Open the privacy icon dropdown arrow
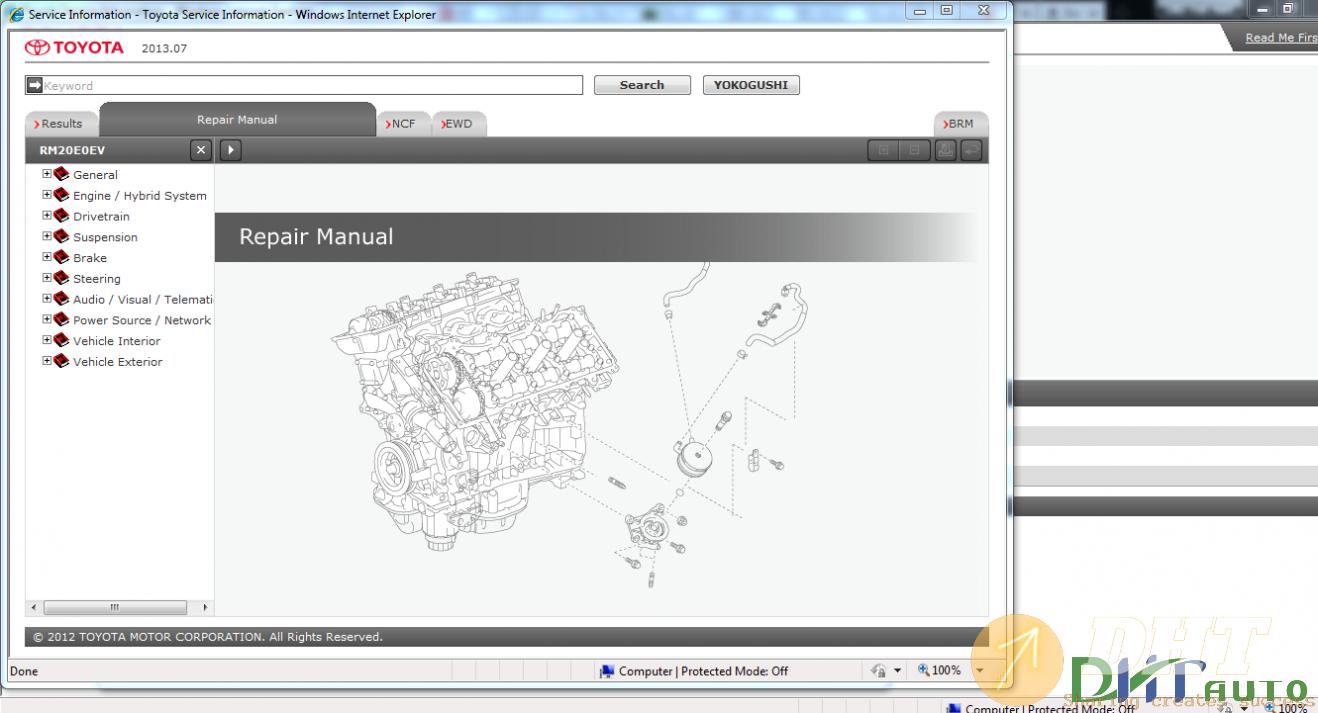This screenshot has width=1318, height=713. [x=897, y=671]
